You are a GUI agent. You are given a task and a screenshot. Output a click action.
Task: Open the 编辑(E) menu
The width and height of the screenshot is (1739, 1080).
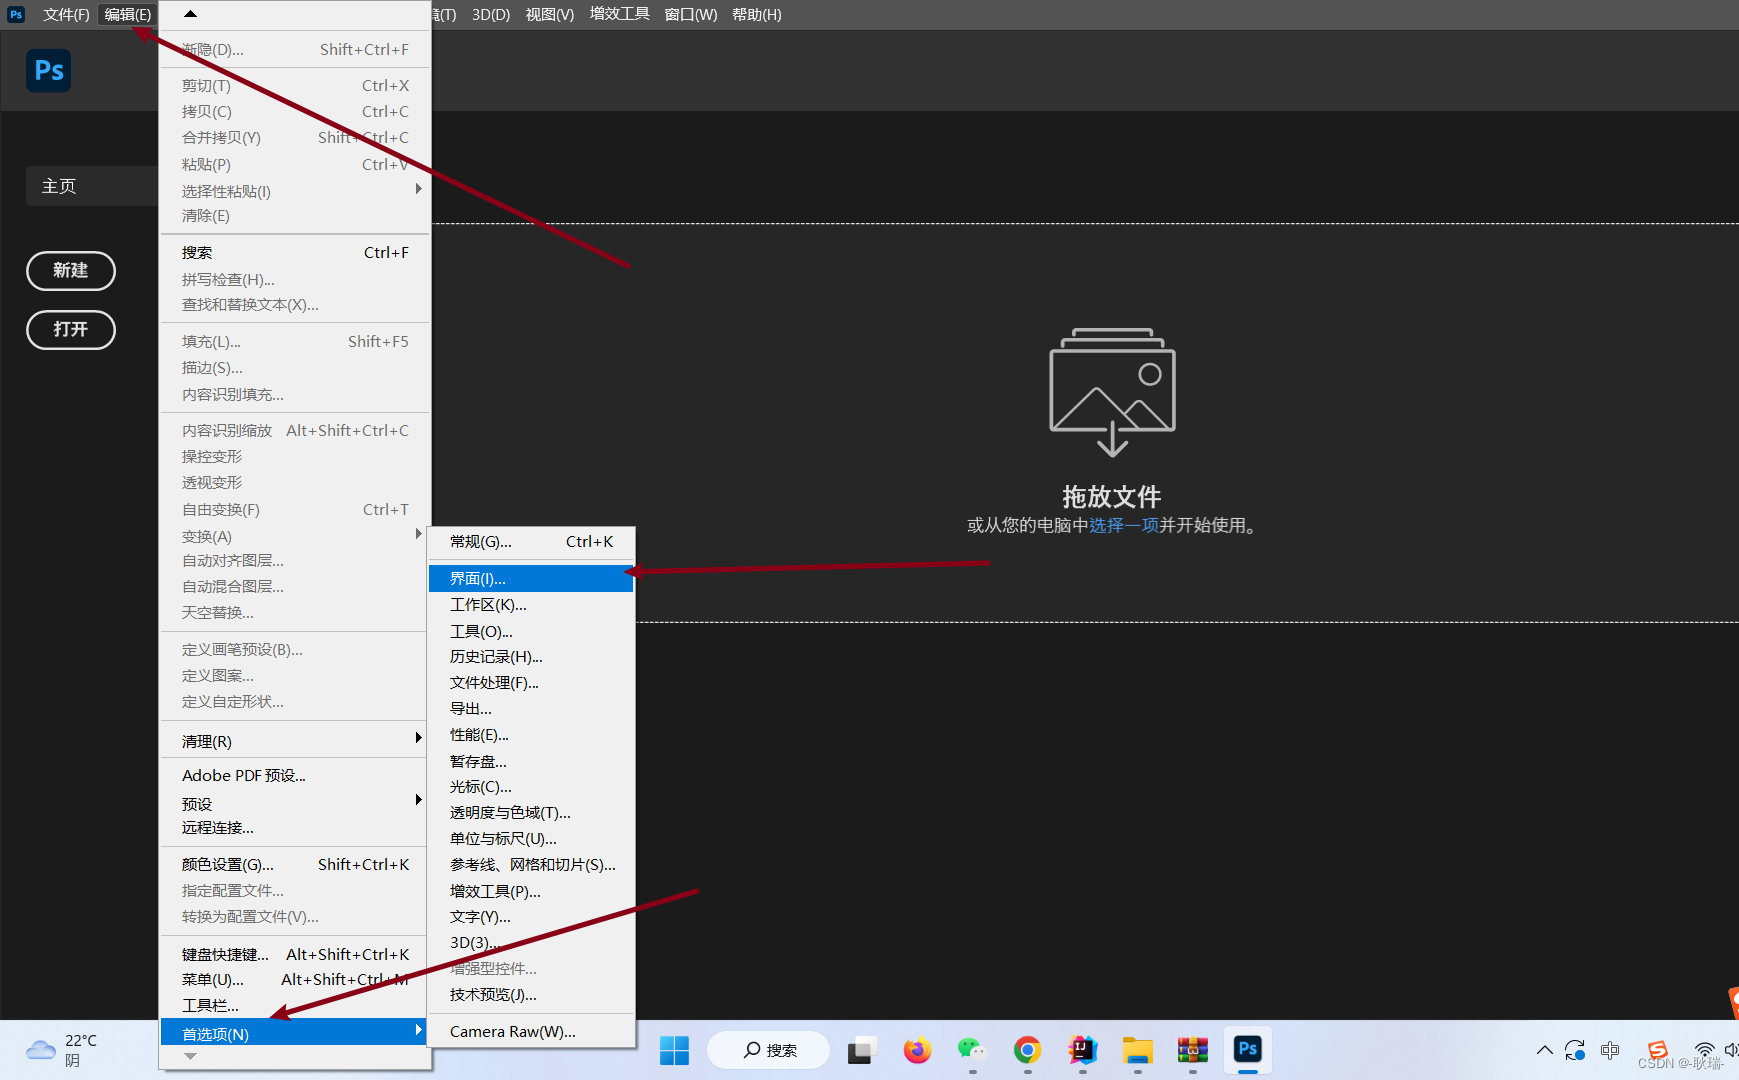pyautogui.click(x=128, y=14)
